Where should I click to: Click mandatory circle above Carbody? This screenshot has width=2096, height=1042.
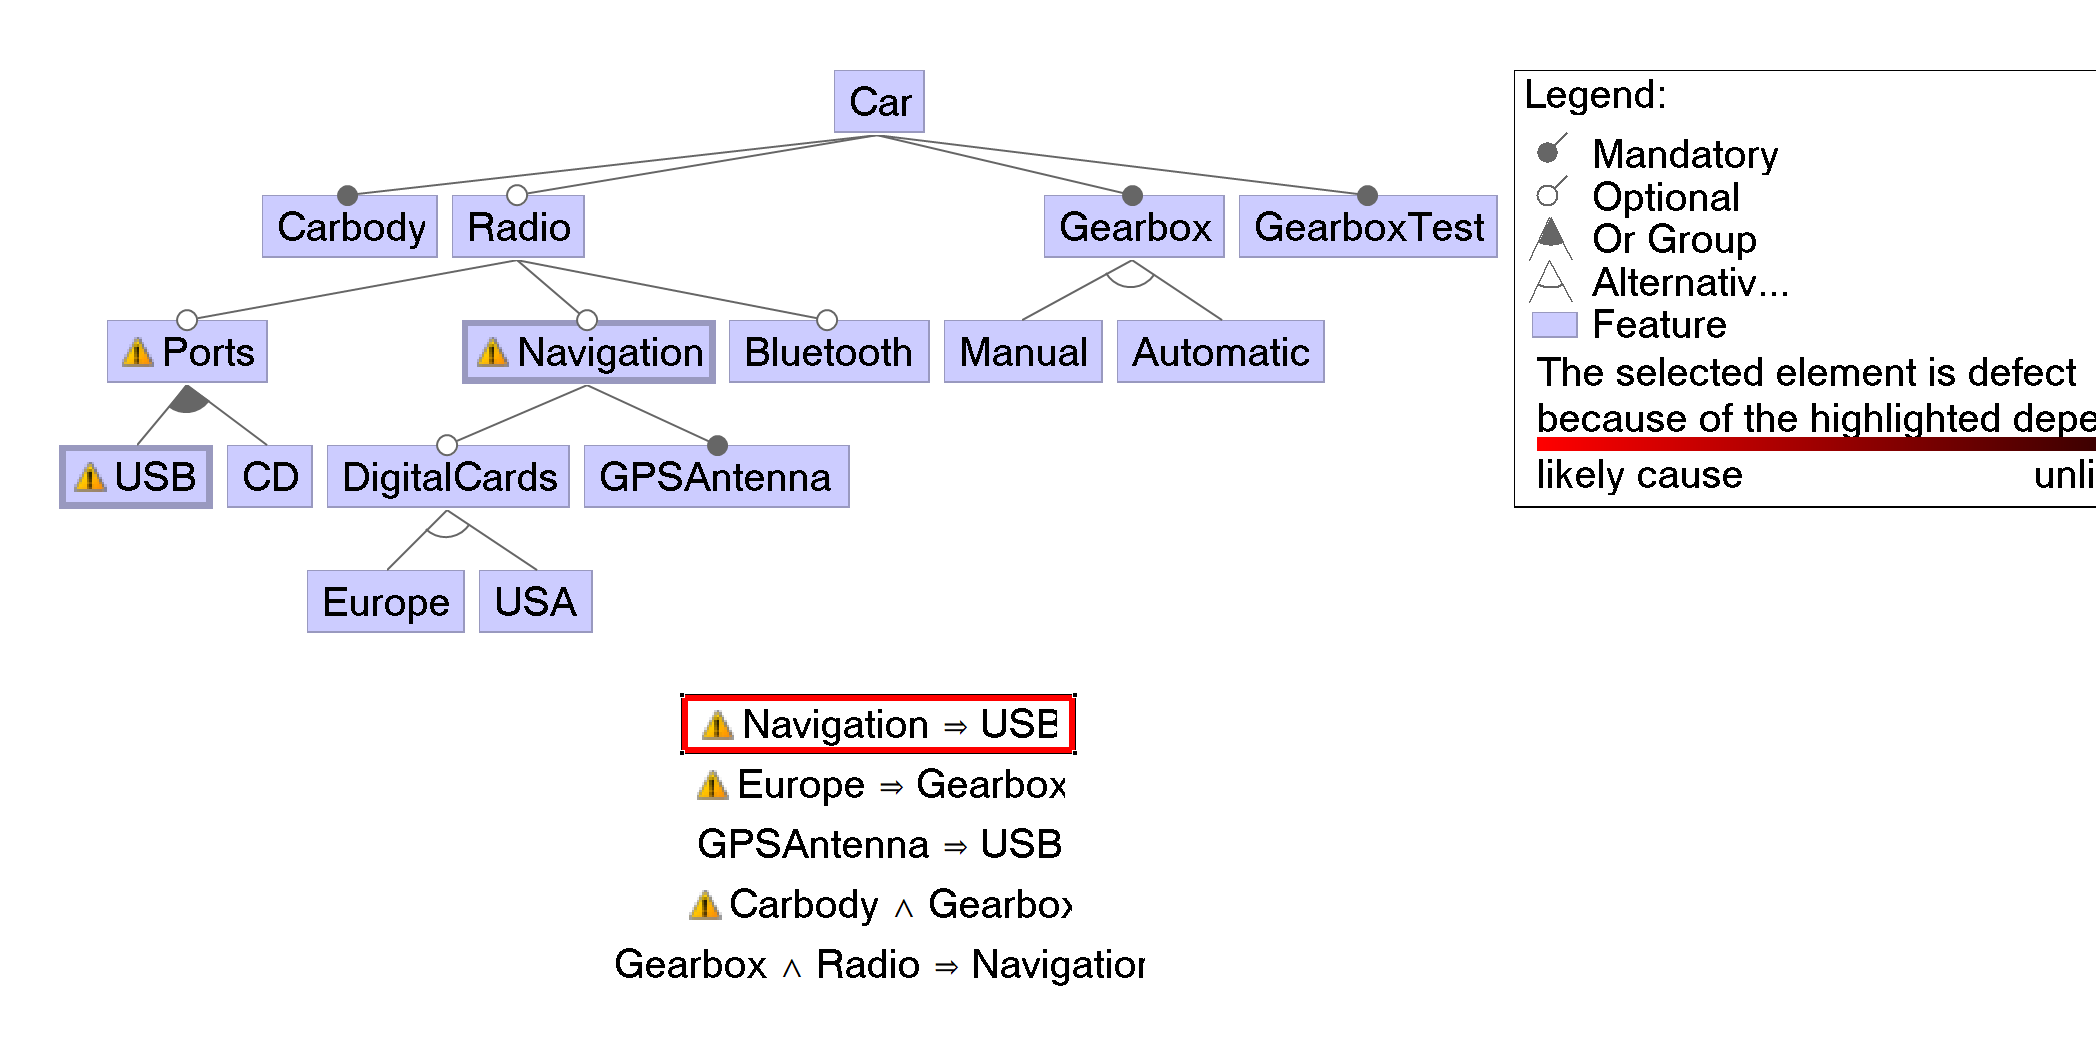tap(347, 195)
